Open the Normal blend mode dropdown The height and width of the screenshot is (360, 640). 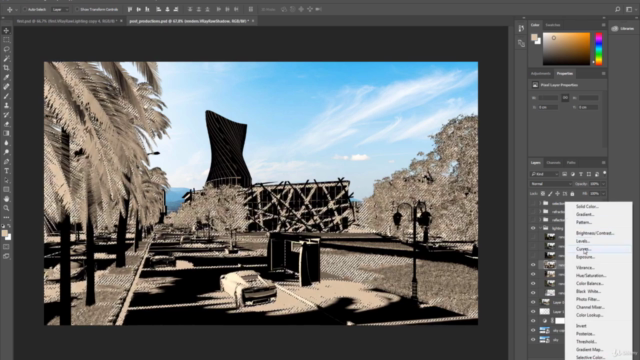tap(551, 184)
